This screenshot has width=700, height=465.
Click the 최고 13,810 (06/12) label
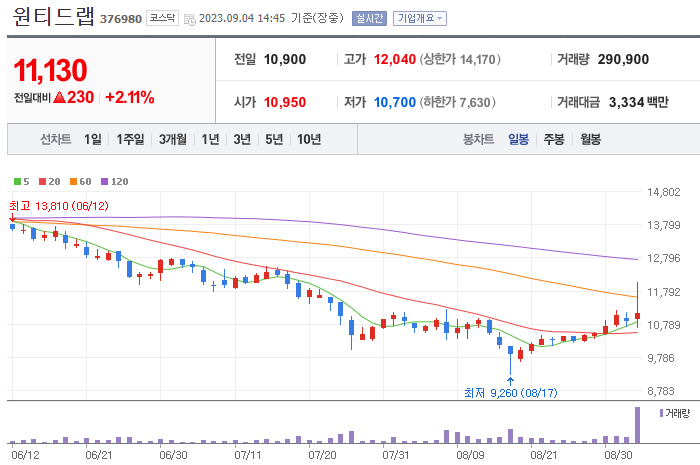[x=58, y=206]
